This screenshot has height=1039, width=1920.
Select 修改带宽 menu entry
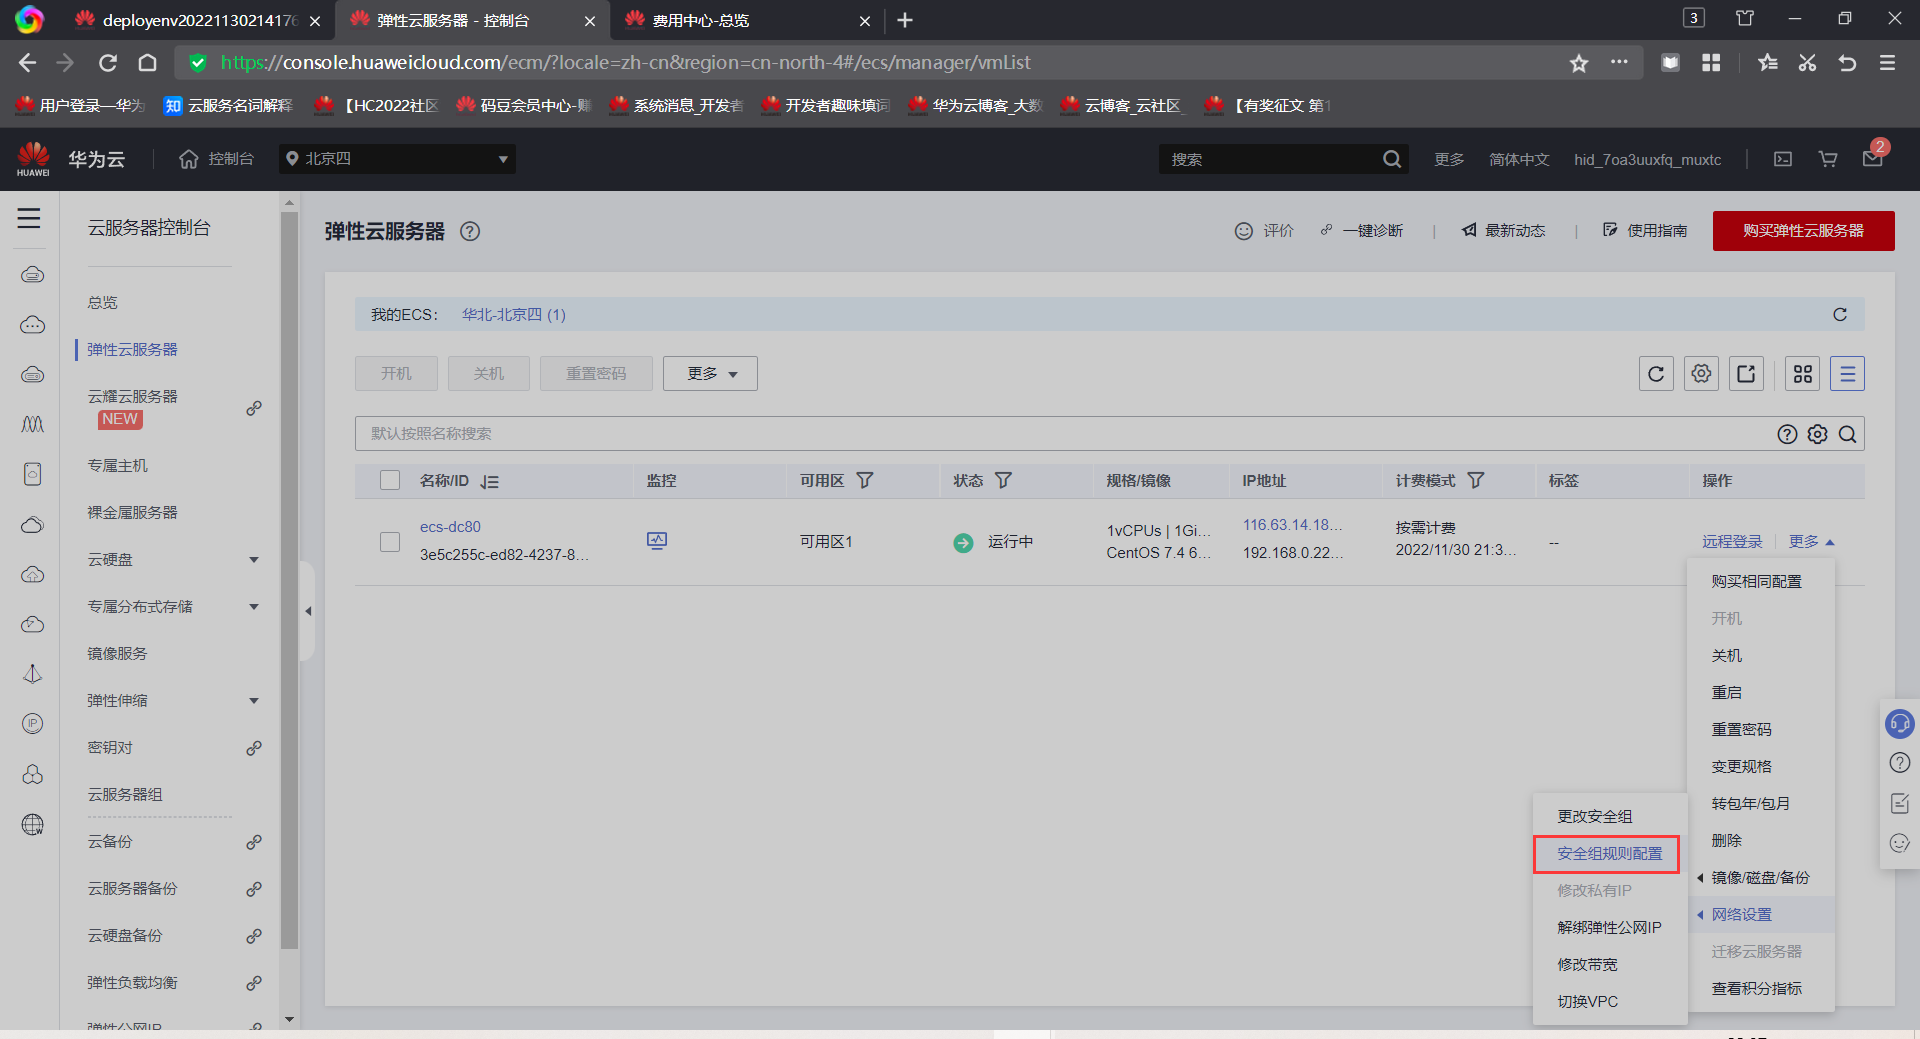[x=1587, y=965]
